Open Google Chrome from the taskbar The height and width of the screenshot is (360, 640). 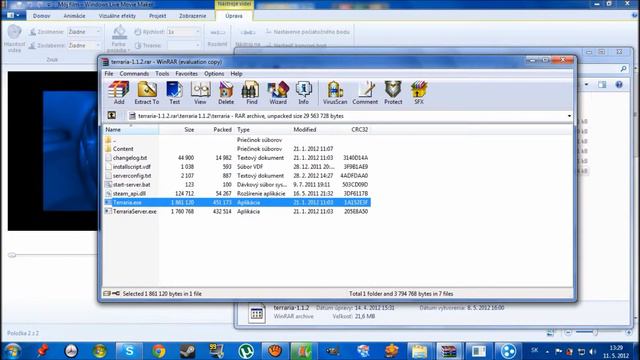click(x=159, y=351)
